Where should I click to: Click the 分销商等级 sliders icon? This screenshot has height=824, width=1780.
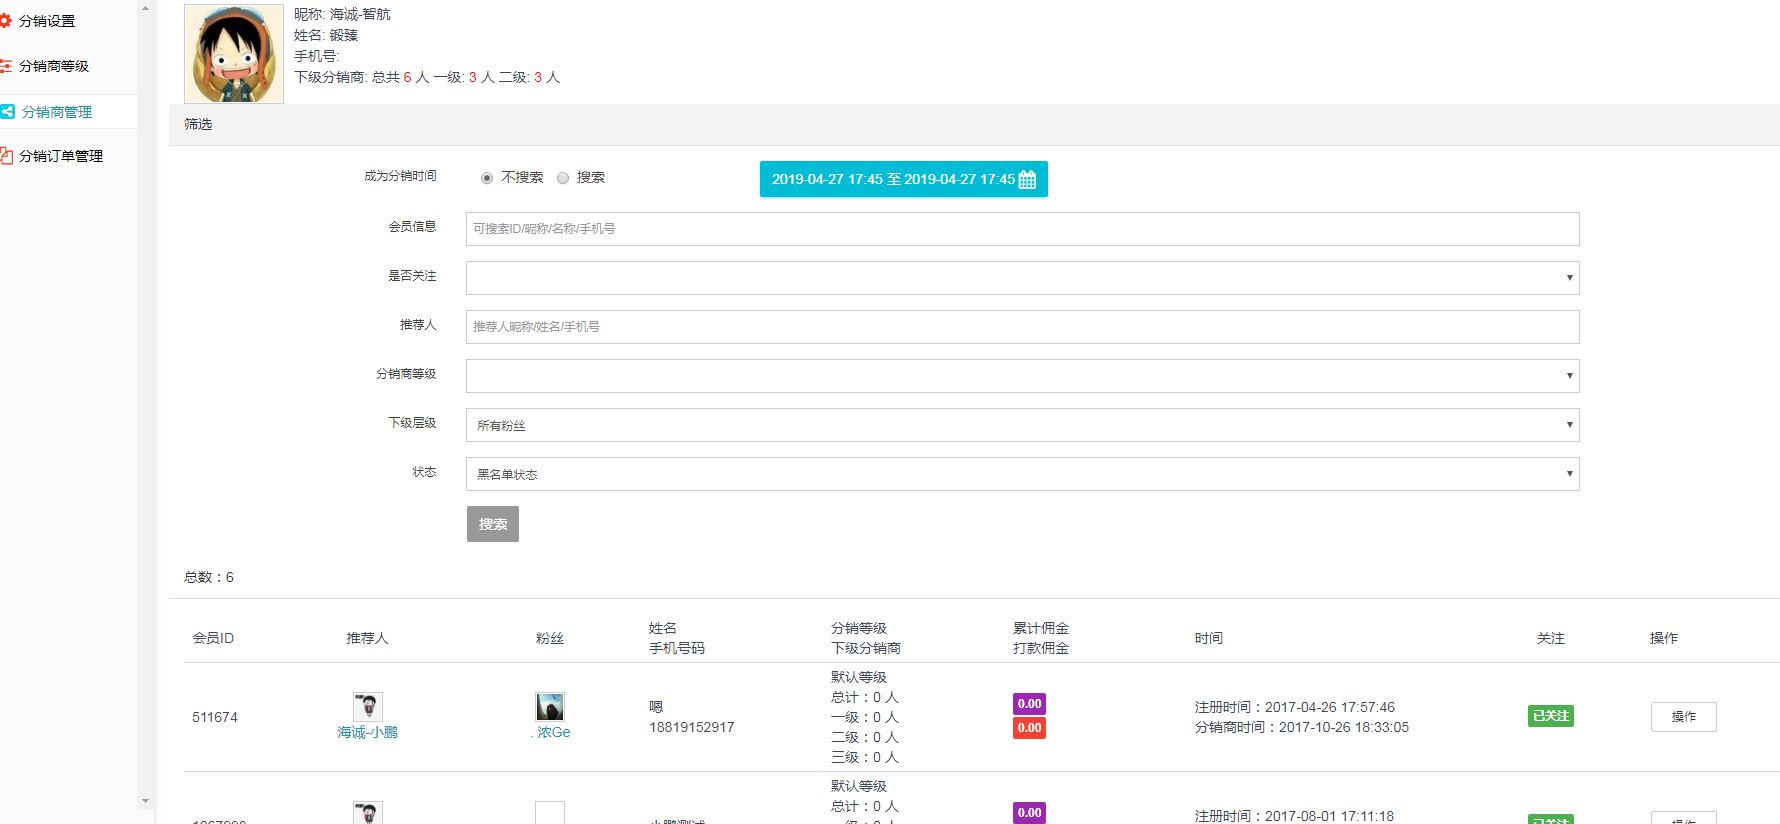click(x=5, y=66)
